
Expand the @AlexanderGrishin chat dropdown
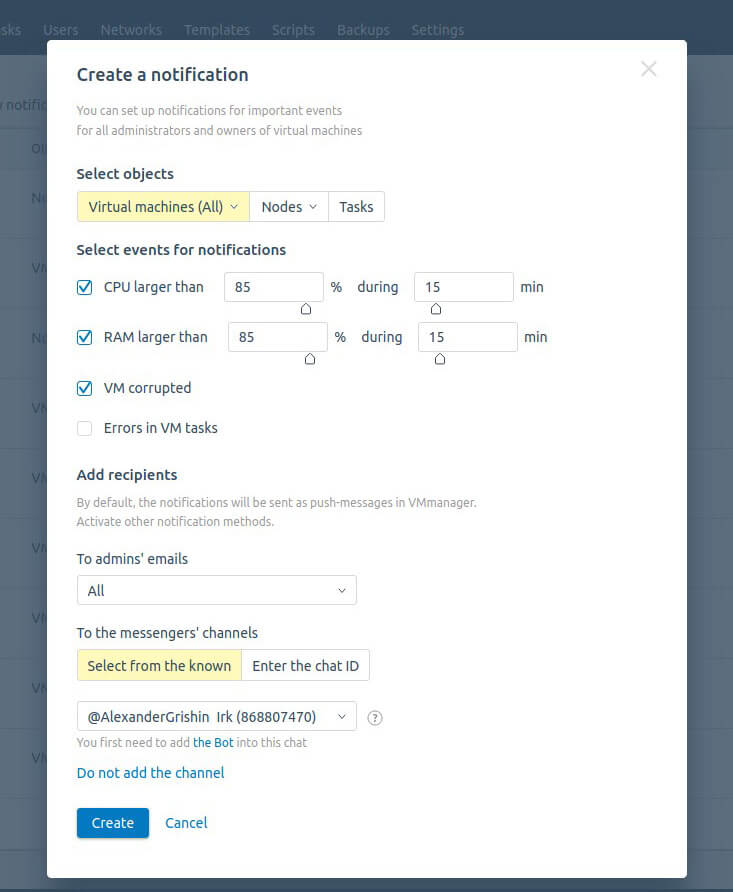[x=217, y=716]
